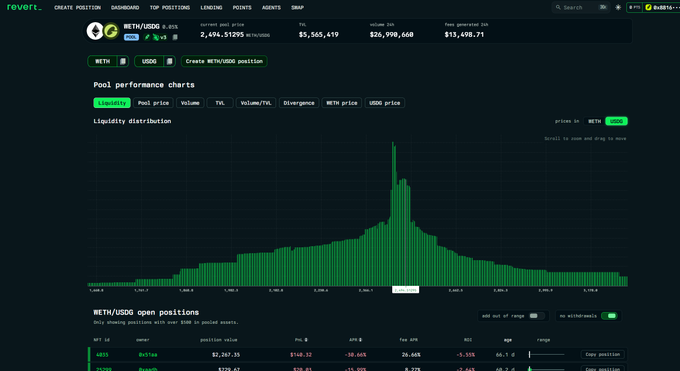Toggle light/dark theme sun icon
680x371 pixels.
[618, 7]
